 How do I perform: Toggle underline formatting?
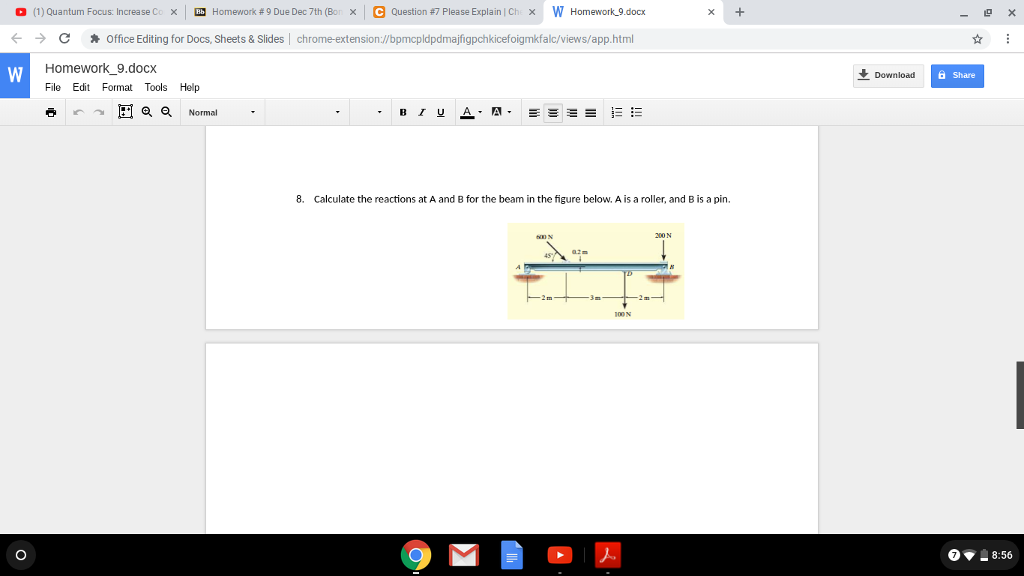click(x=439, y=111)
